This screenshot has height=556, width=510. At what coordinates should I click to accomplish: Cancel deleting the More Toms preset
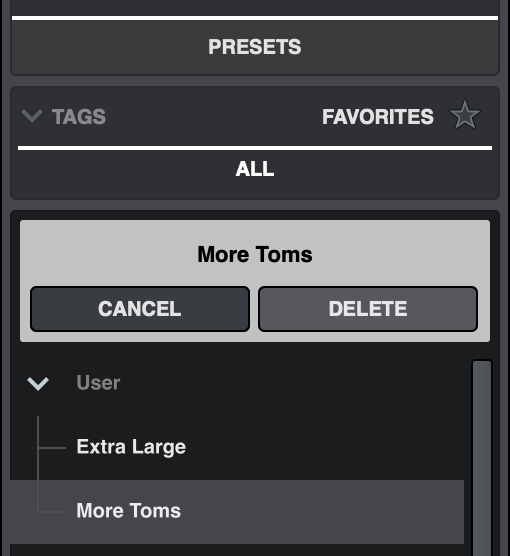(x=140, y=309)
